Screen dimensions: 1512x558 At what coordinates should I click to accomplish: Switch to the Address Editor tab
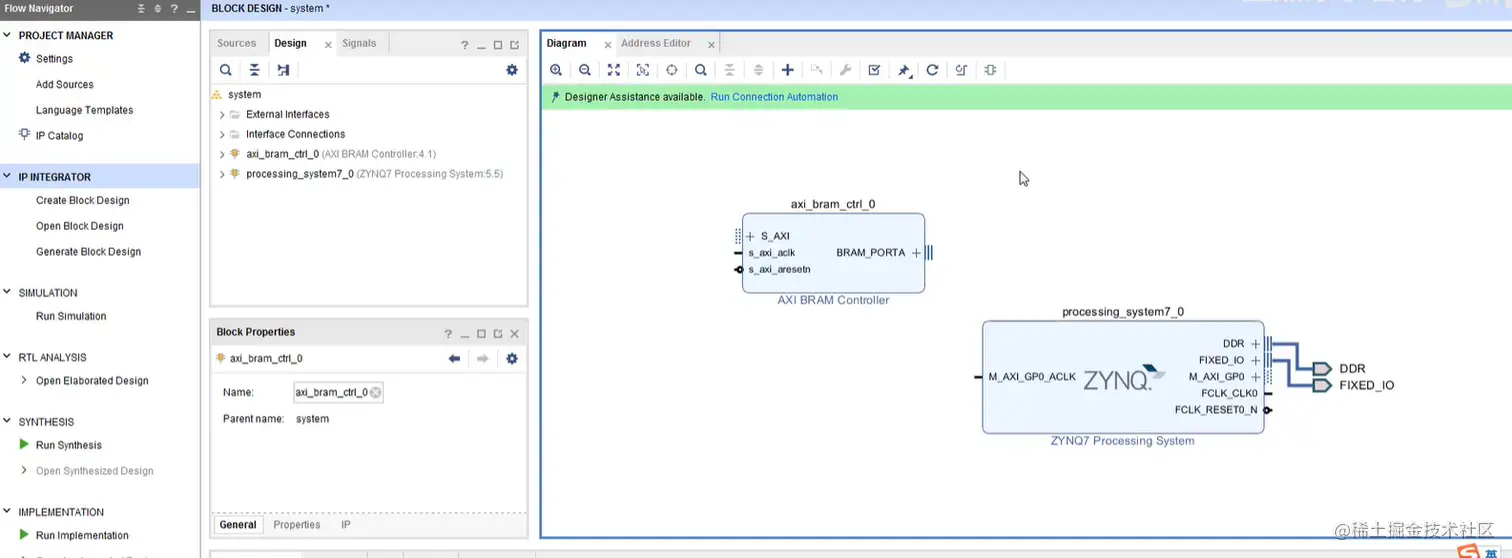click(656, 43)
